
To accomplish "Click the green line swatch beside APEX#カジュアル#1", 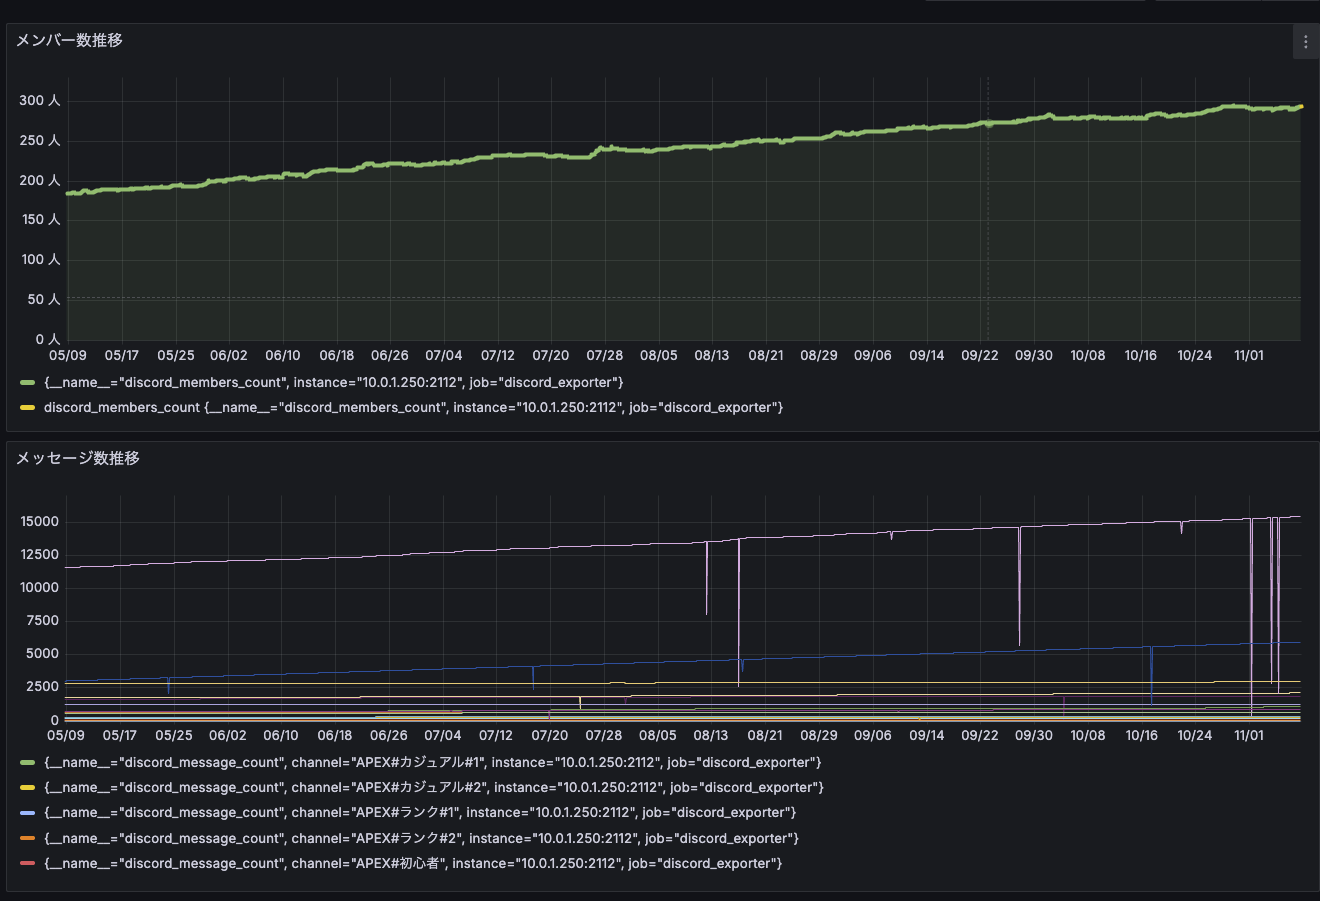I will point(27,761).
